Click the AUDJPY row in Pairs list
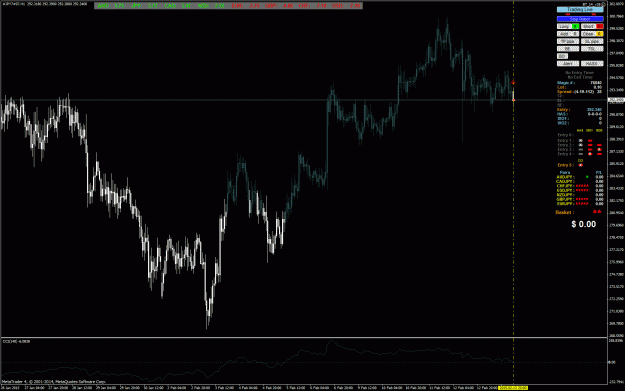 click(580, 177)
